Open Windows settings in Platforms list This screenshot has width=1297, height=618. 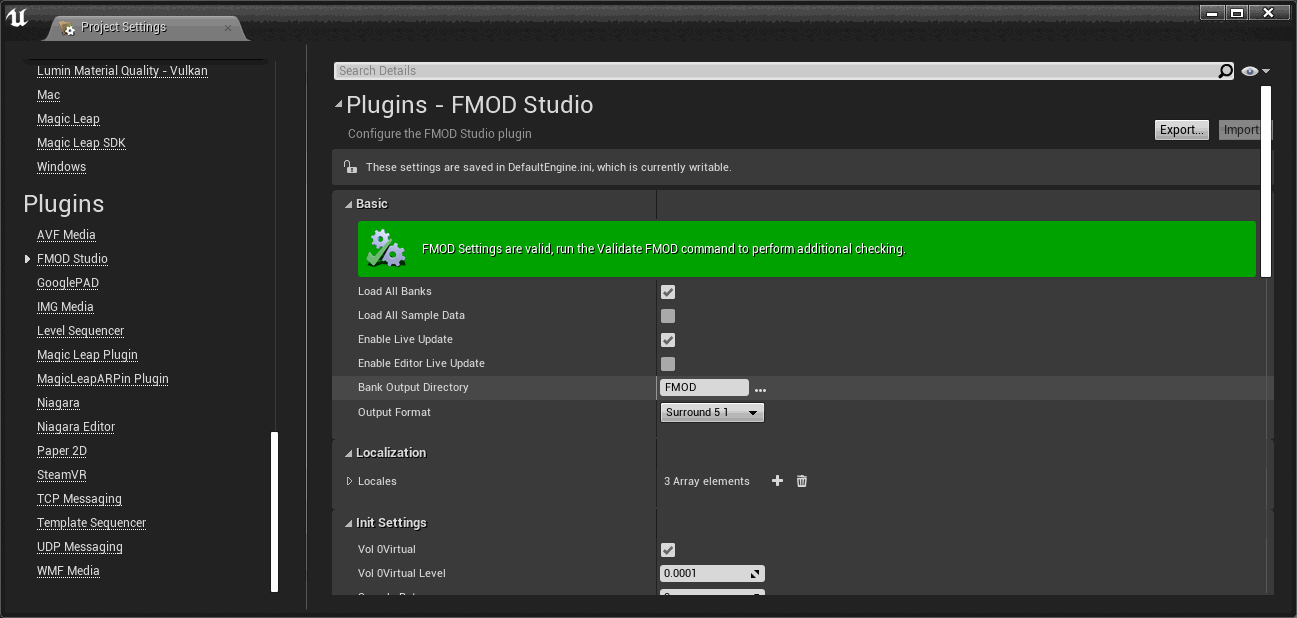pyautogui.click(x=61, y=166)
